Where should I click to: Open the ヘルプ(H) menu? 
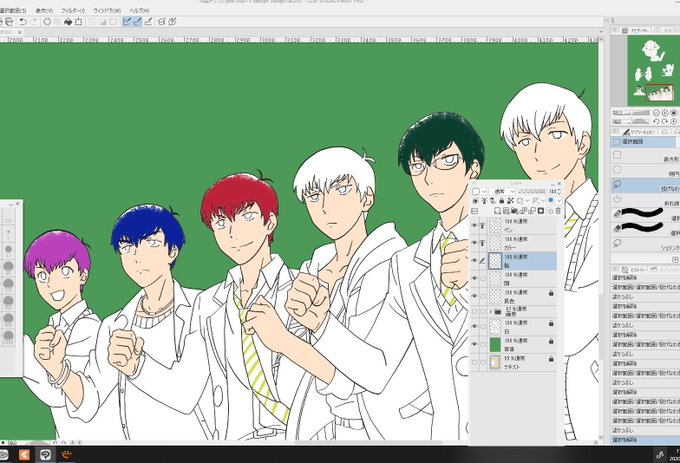(x=139, y=10)
